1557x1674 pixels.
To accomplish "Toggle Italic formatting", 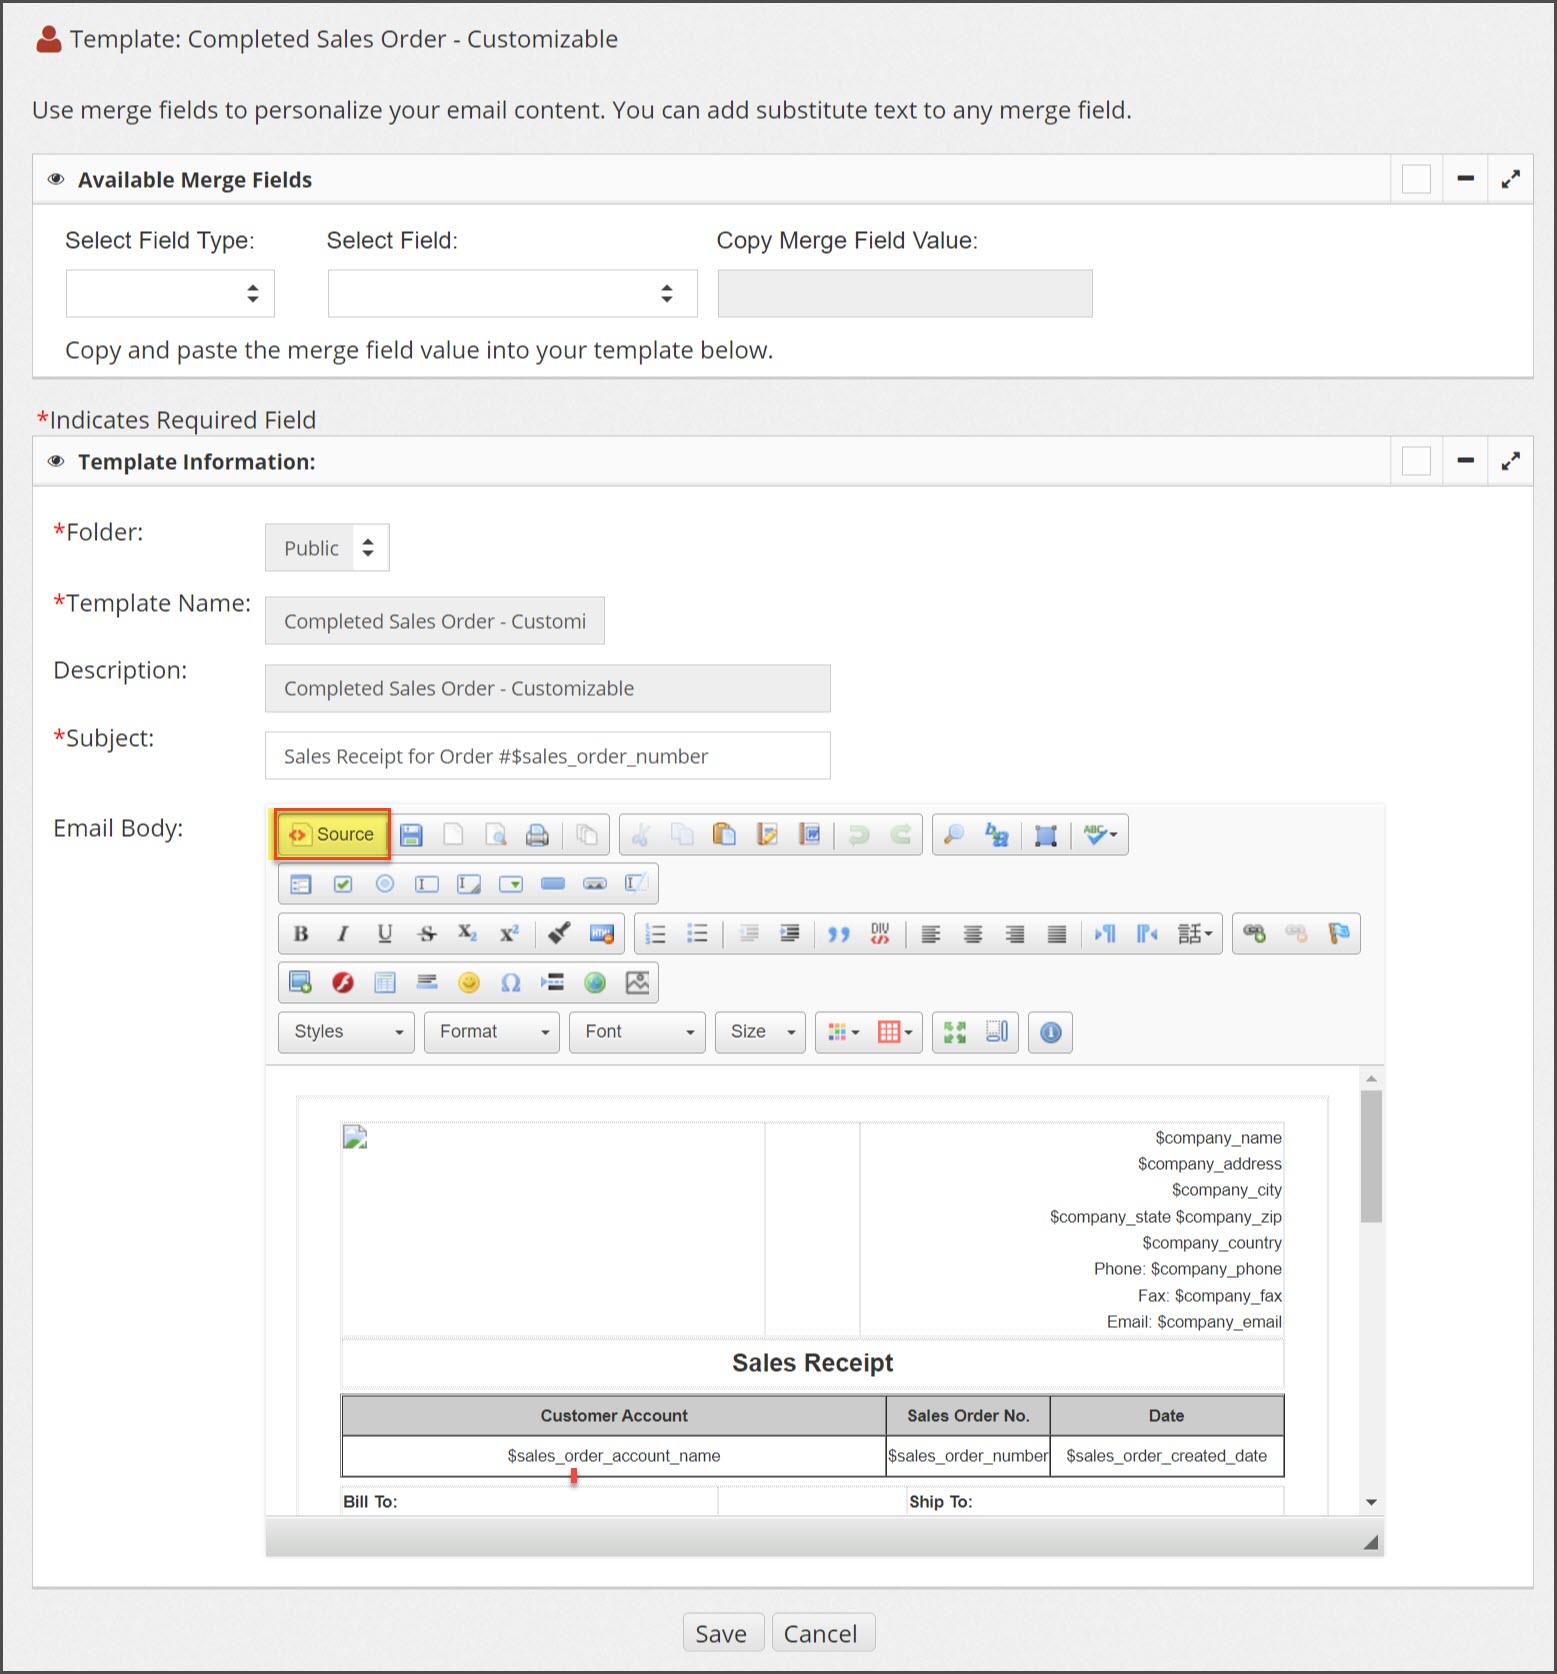I will (x=342, y=933).
